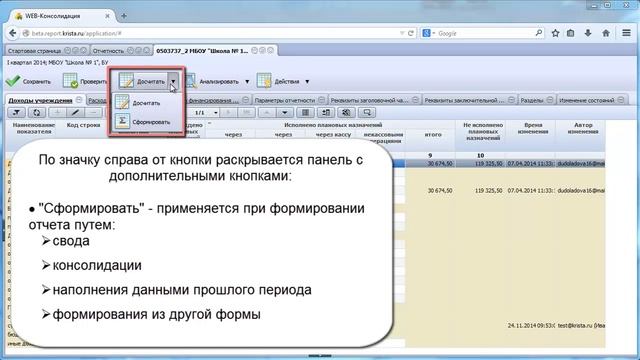The image size is (640, 360).
Task: Click the Исполнено плановых назначений column header
Action: pyautogui.click(x=333, y=125)
